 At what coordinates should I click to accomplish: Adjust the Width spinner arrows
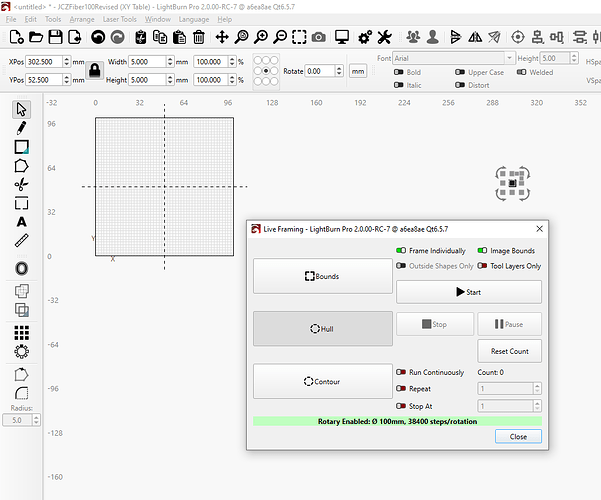[170, 61]
